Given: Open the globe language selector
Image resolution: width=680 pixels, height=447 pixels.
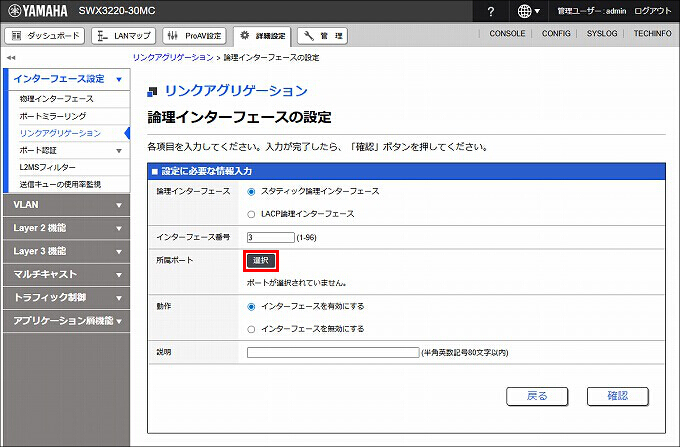Looking at the screenshot, I should click(x=528, y=11).
